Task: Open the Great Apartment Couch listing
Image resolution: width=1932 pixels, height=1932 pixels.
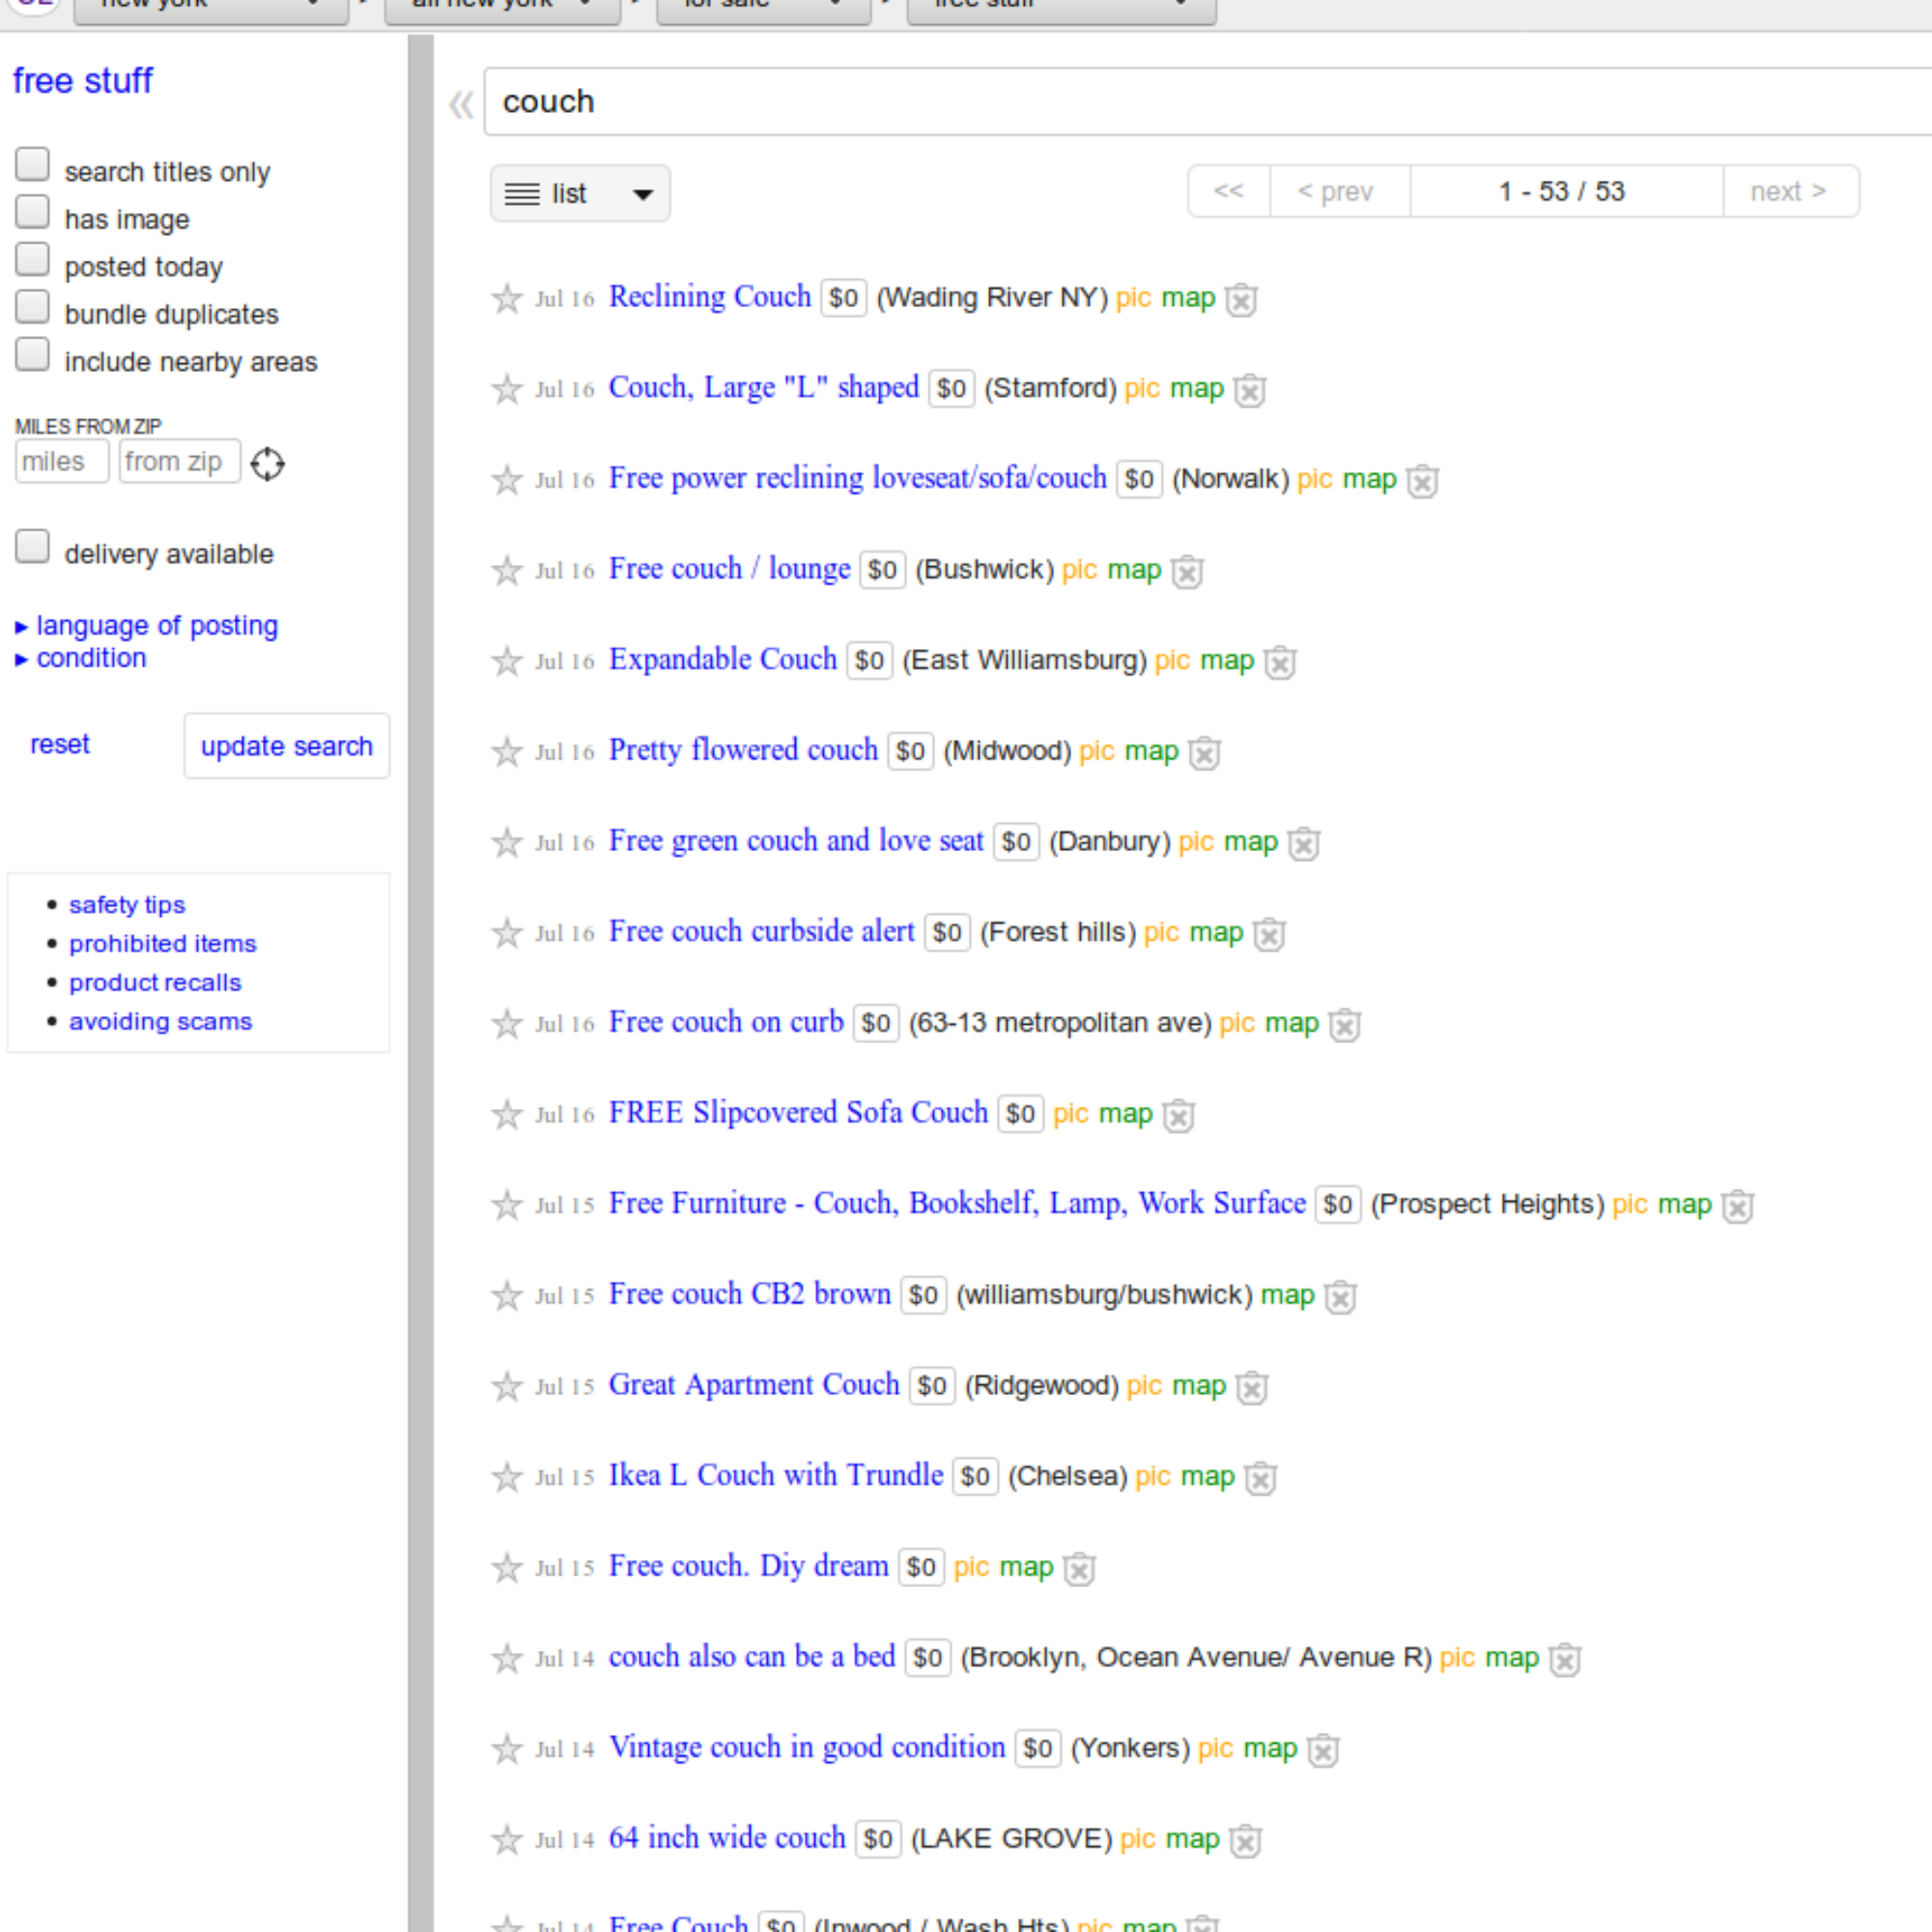Action: (754, 1385)
